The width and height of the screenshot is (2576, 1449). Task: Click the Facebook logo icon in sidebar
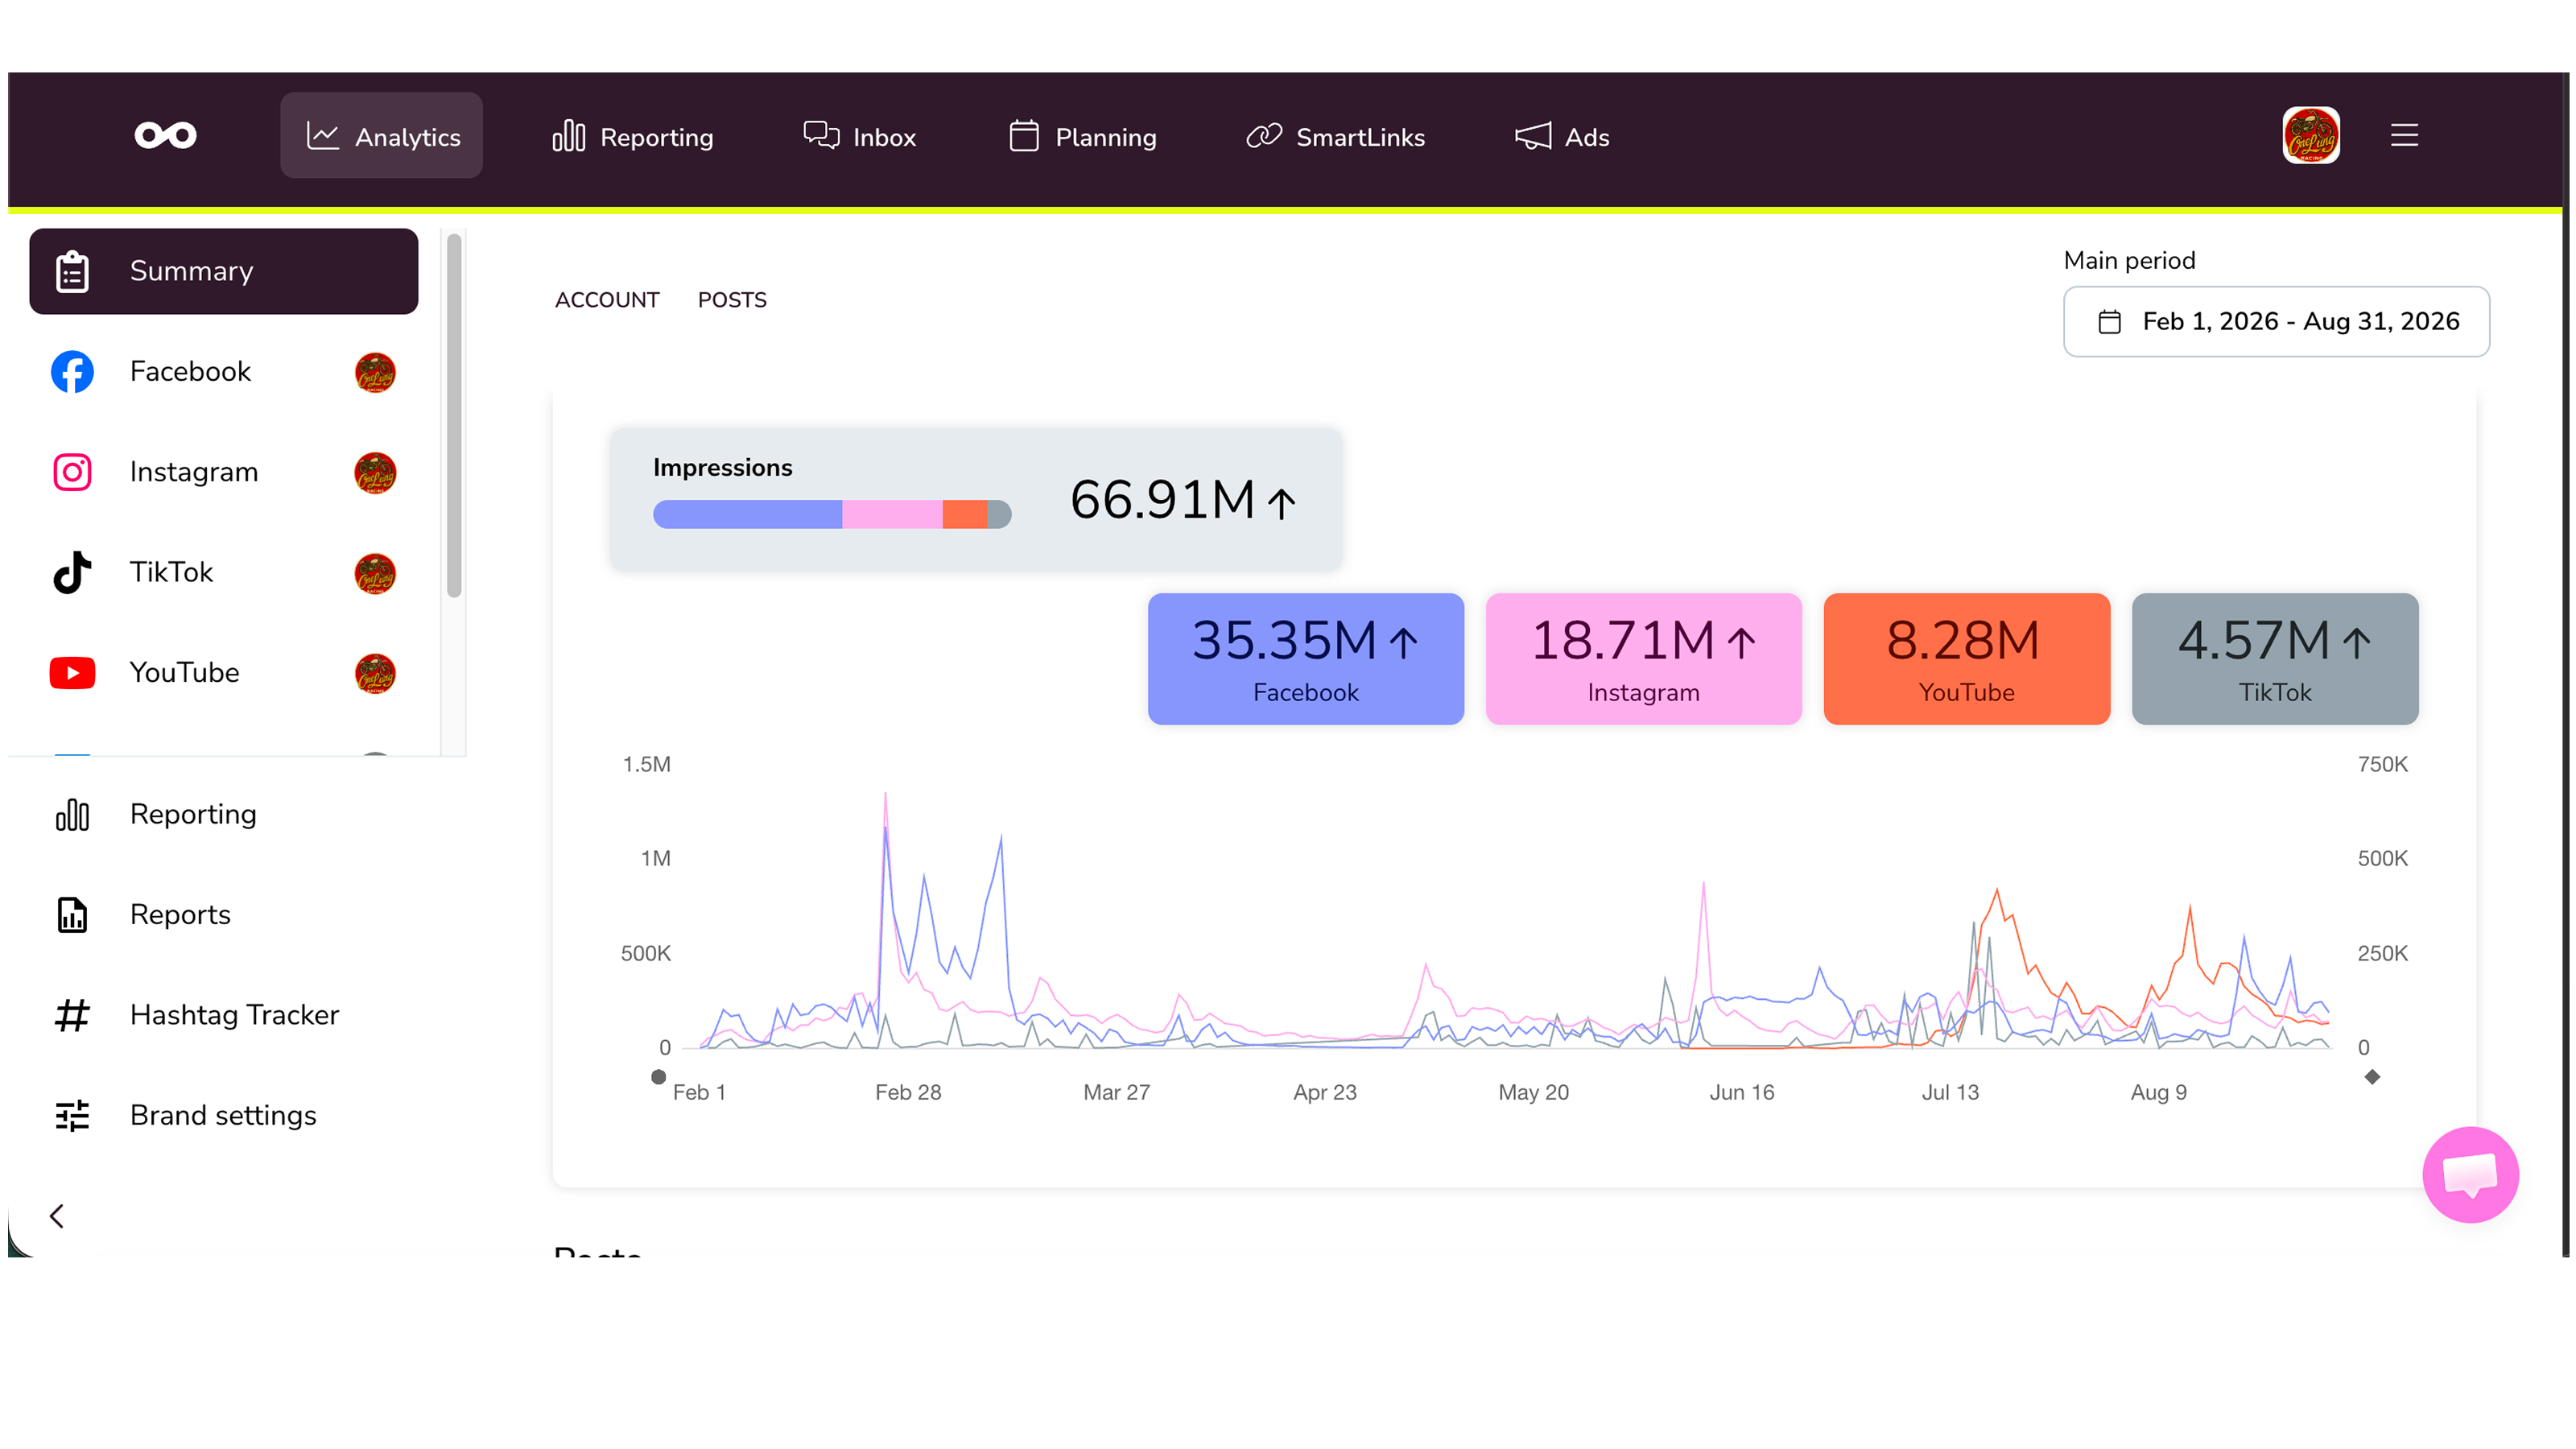(72, 372)
